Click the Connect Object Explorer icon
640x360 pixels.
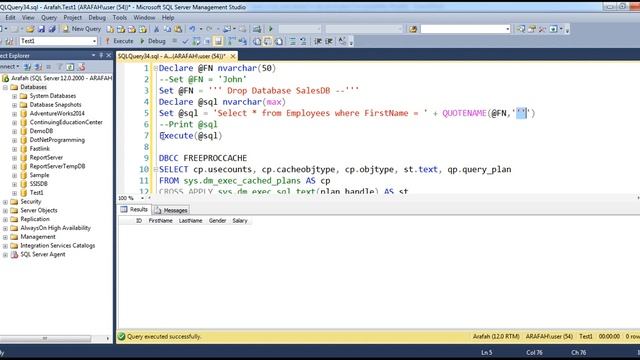click(27, 67)
